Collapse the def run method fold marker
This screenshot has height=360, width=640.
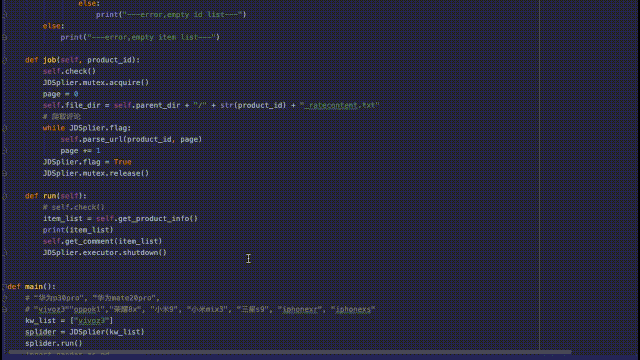4,196
